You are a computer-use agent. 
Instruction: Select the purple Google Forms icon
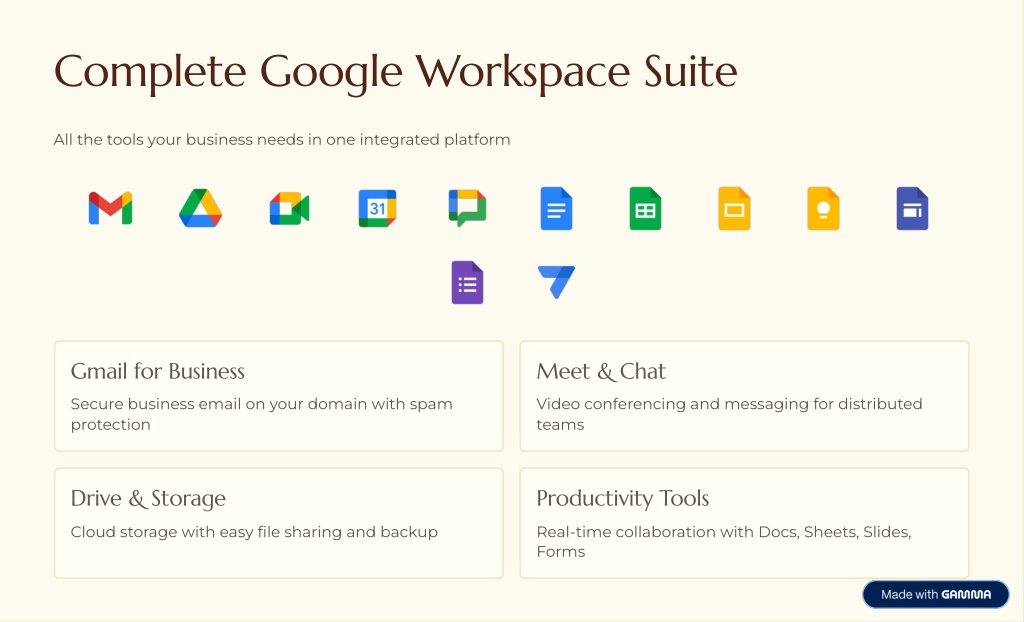coord(467,282)
